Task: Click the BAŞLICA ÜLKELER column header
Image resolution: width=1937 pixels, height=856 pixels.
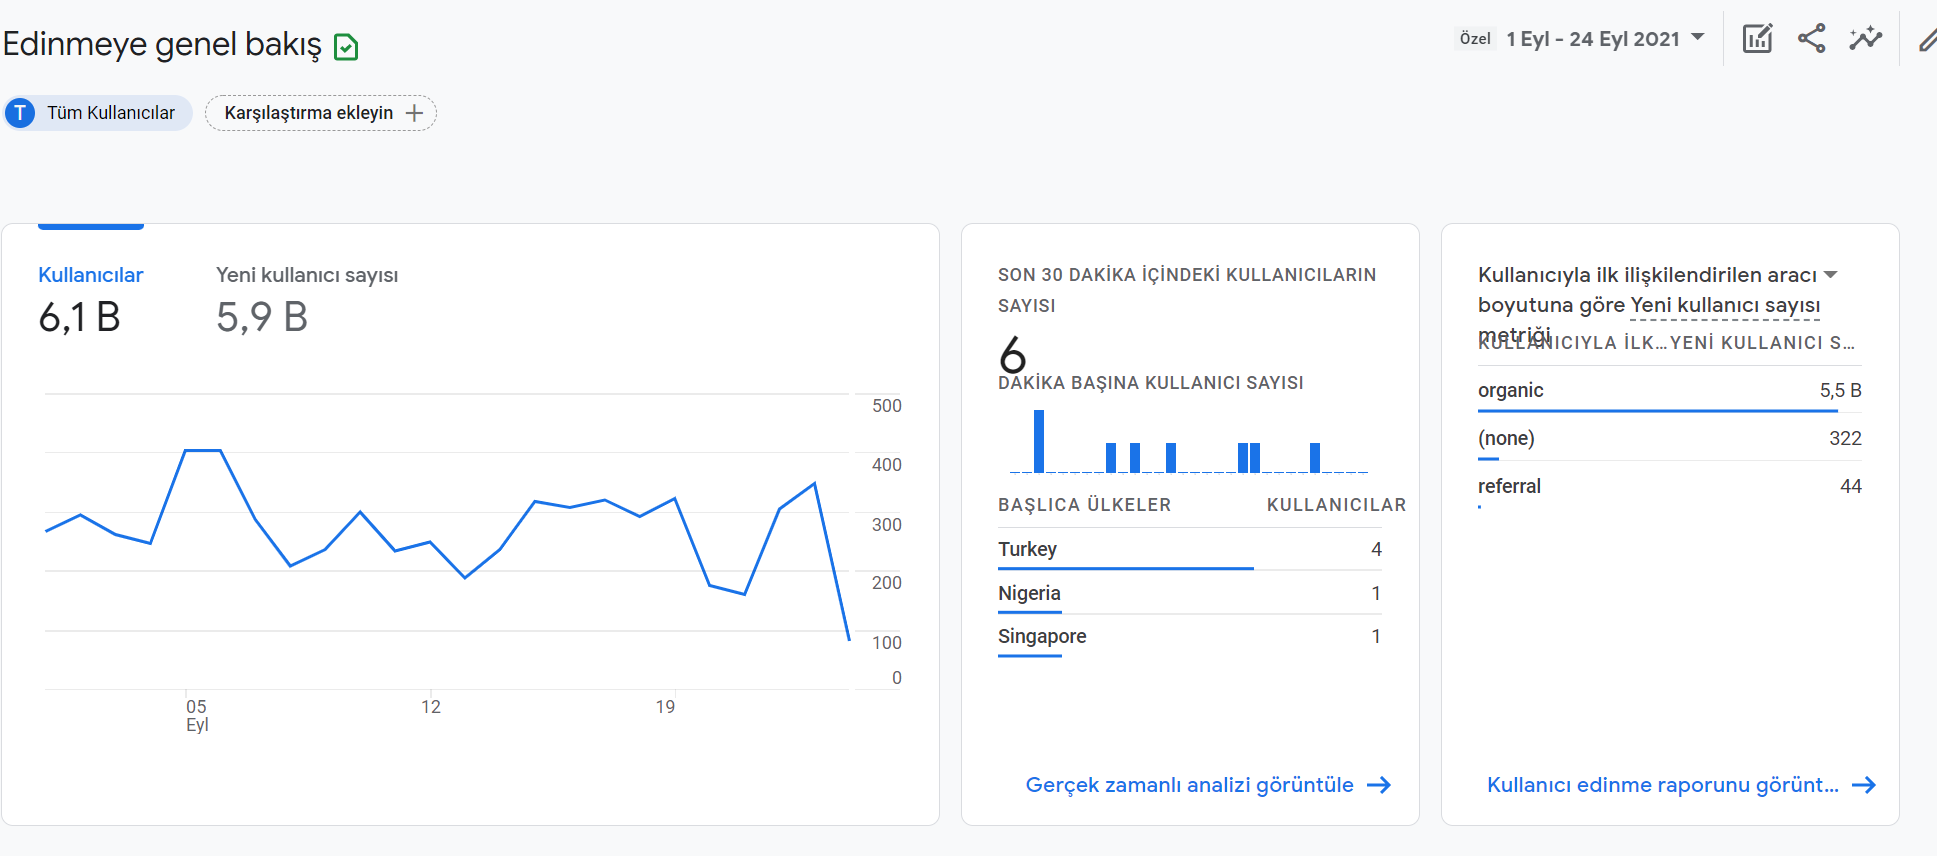Action: point(1085,505)
